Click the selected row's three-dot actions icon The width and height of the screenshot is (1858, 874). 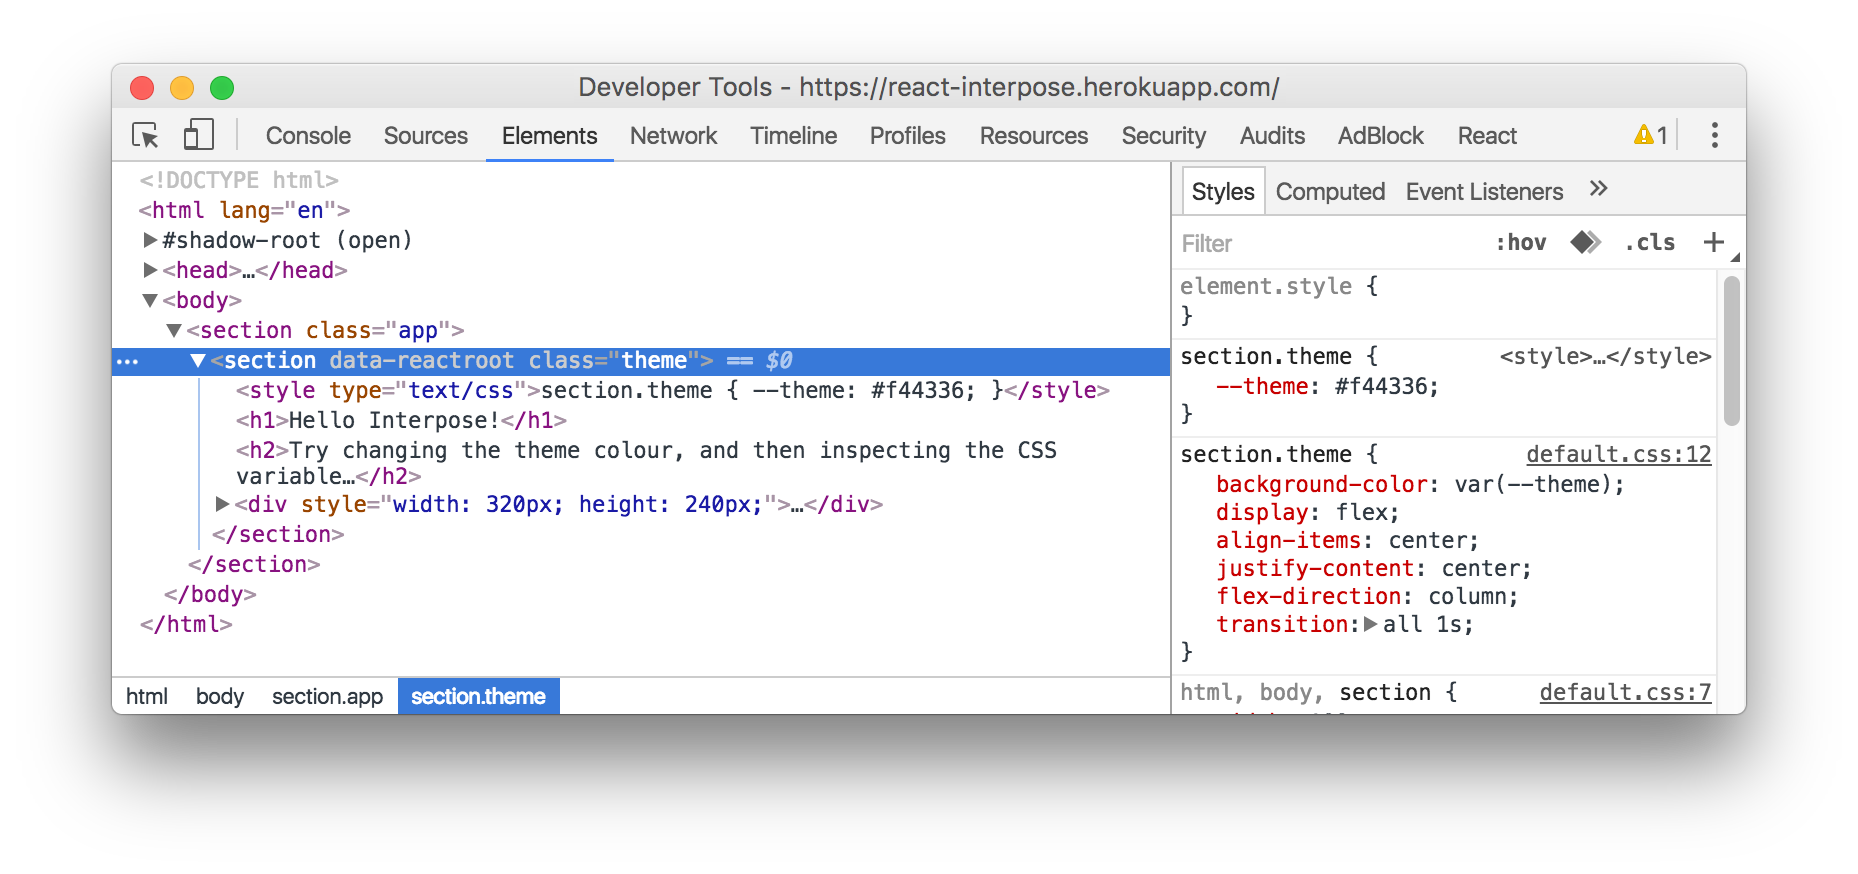(x=128, y=361)
